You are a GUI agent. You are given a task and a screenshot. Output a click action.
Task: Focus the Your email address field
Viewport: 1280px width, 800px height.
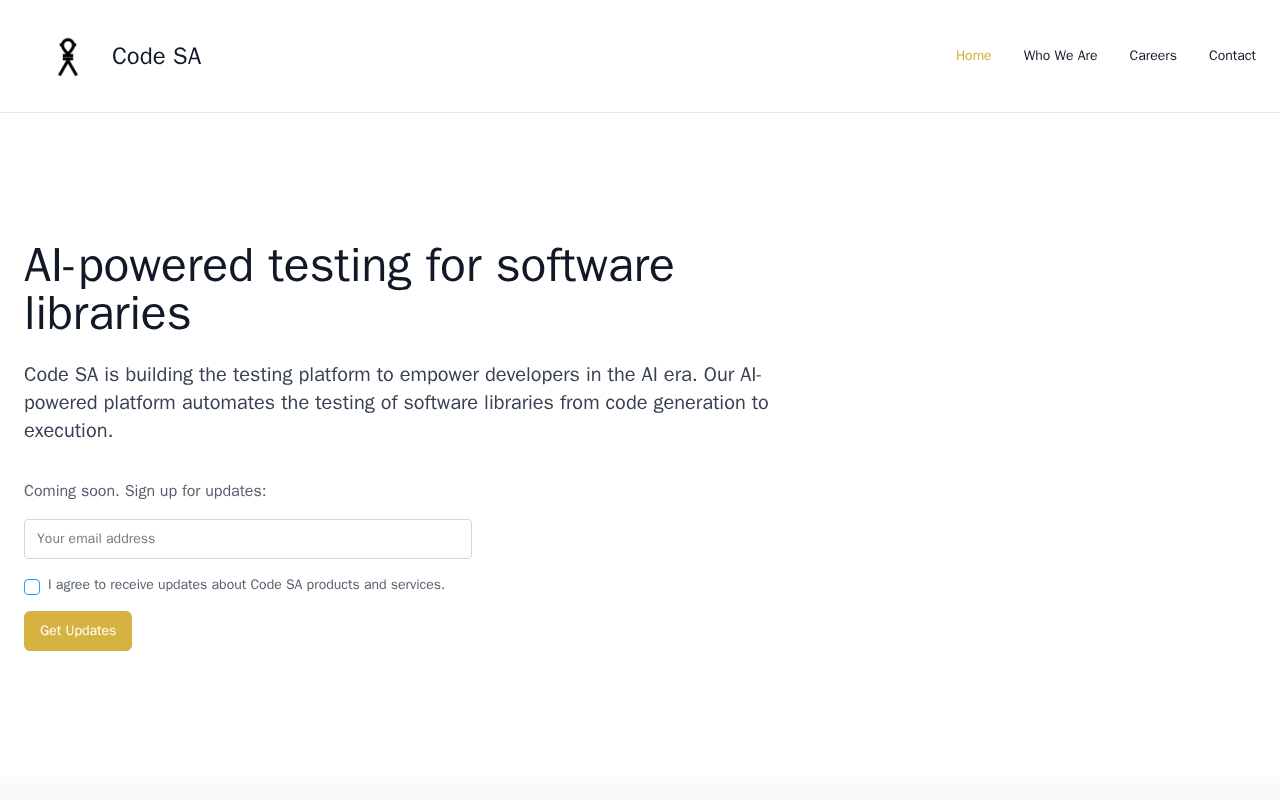coord(248,539)
